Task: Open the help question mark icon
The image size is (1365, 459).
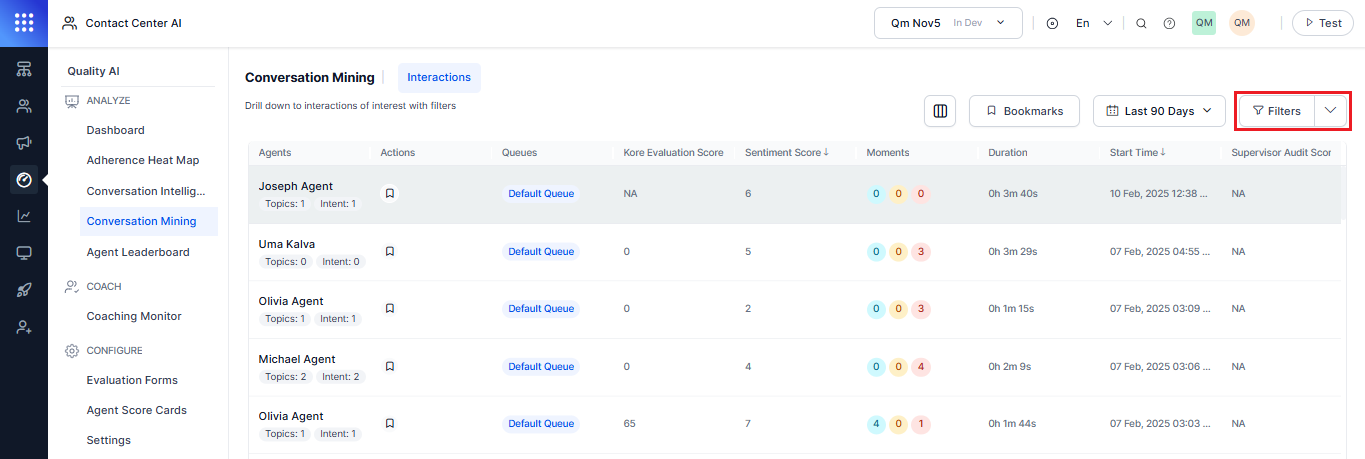Action: tap(1169, 23)
